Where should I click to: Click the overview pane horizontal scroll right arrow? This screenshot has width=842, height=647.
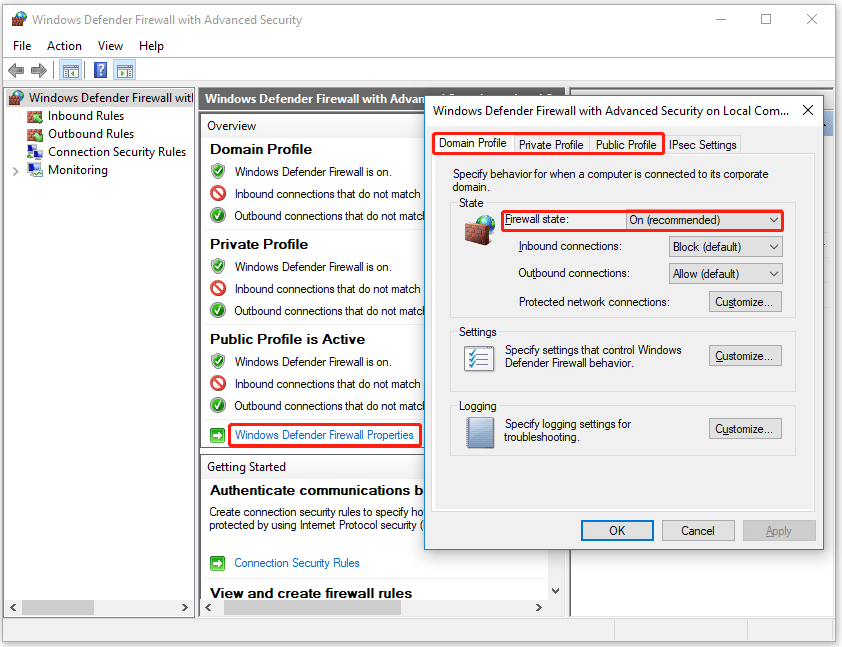point(539,607)
